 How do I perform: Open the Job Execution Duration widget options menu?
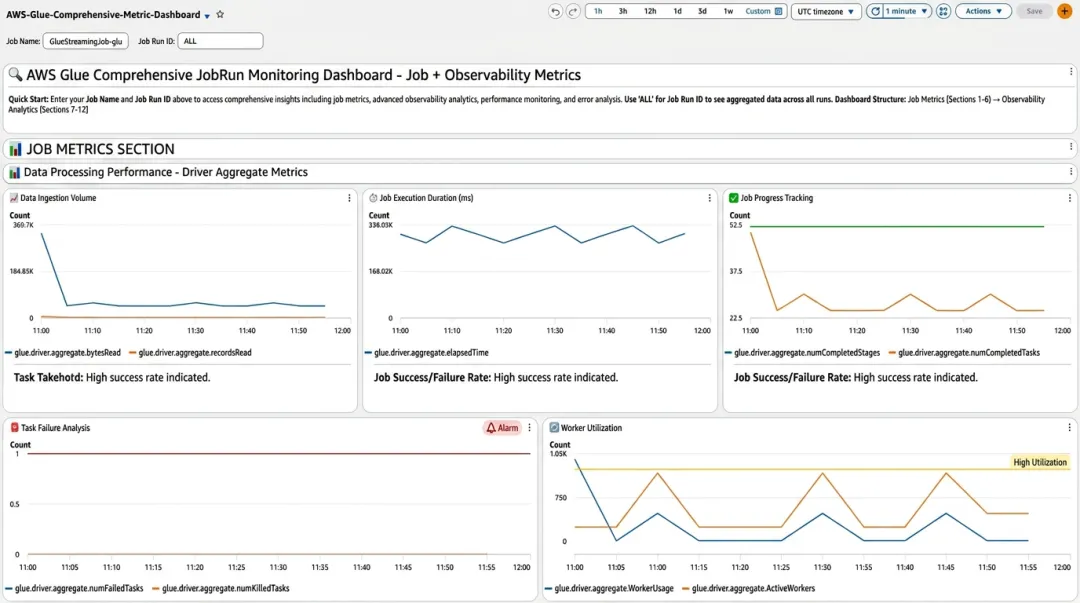(x=709, y=198)
